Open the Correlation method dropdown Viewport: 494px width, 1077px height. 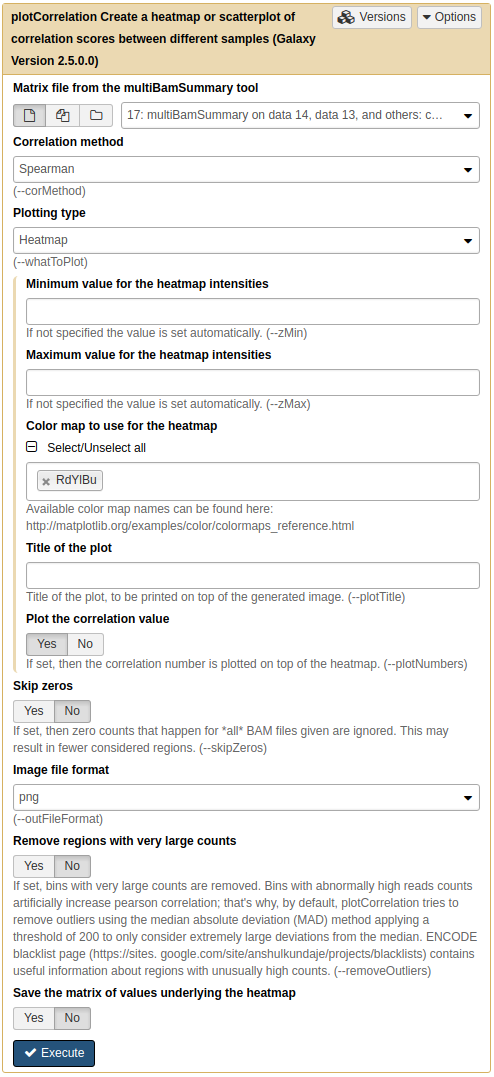(247, 169)
